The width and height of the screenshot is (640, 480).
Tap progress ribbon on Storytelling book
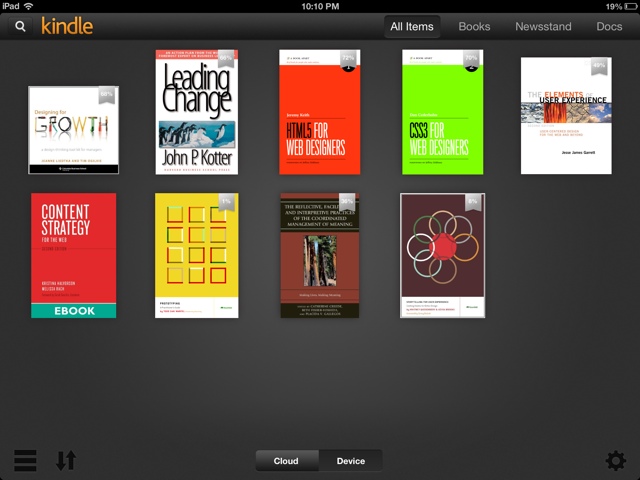click(x=473, y=202)
